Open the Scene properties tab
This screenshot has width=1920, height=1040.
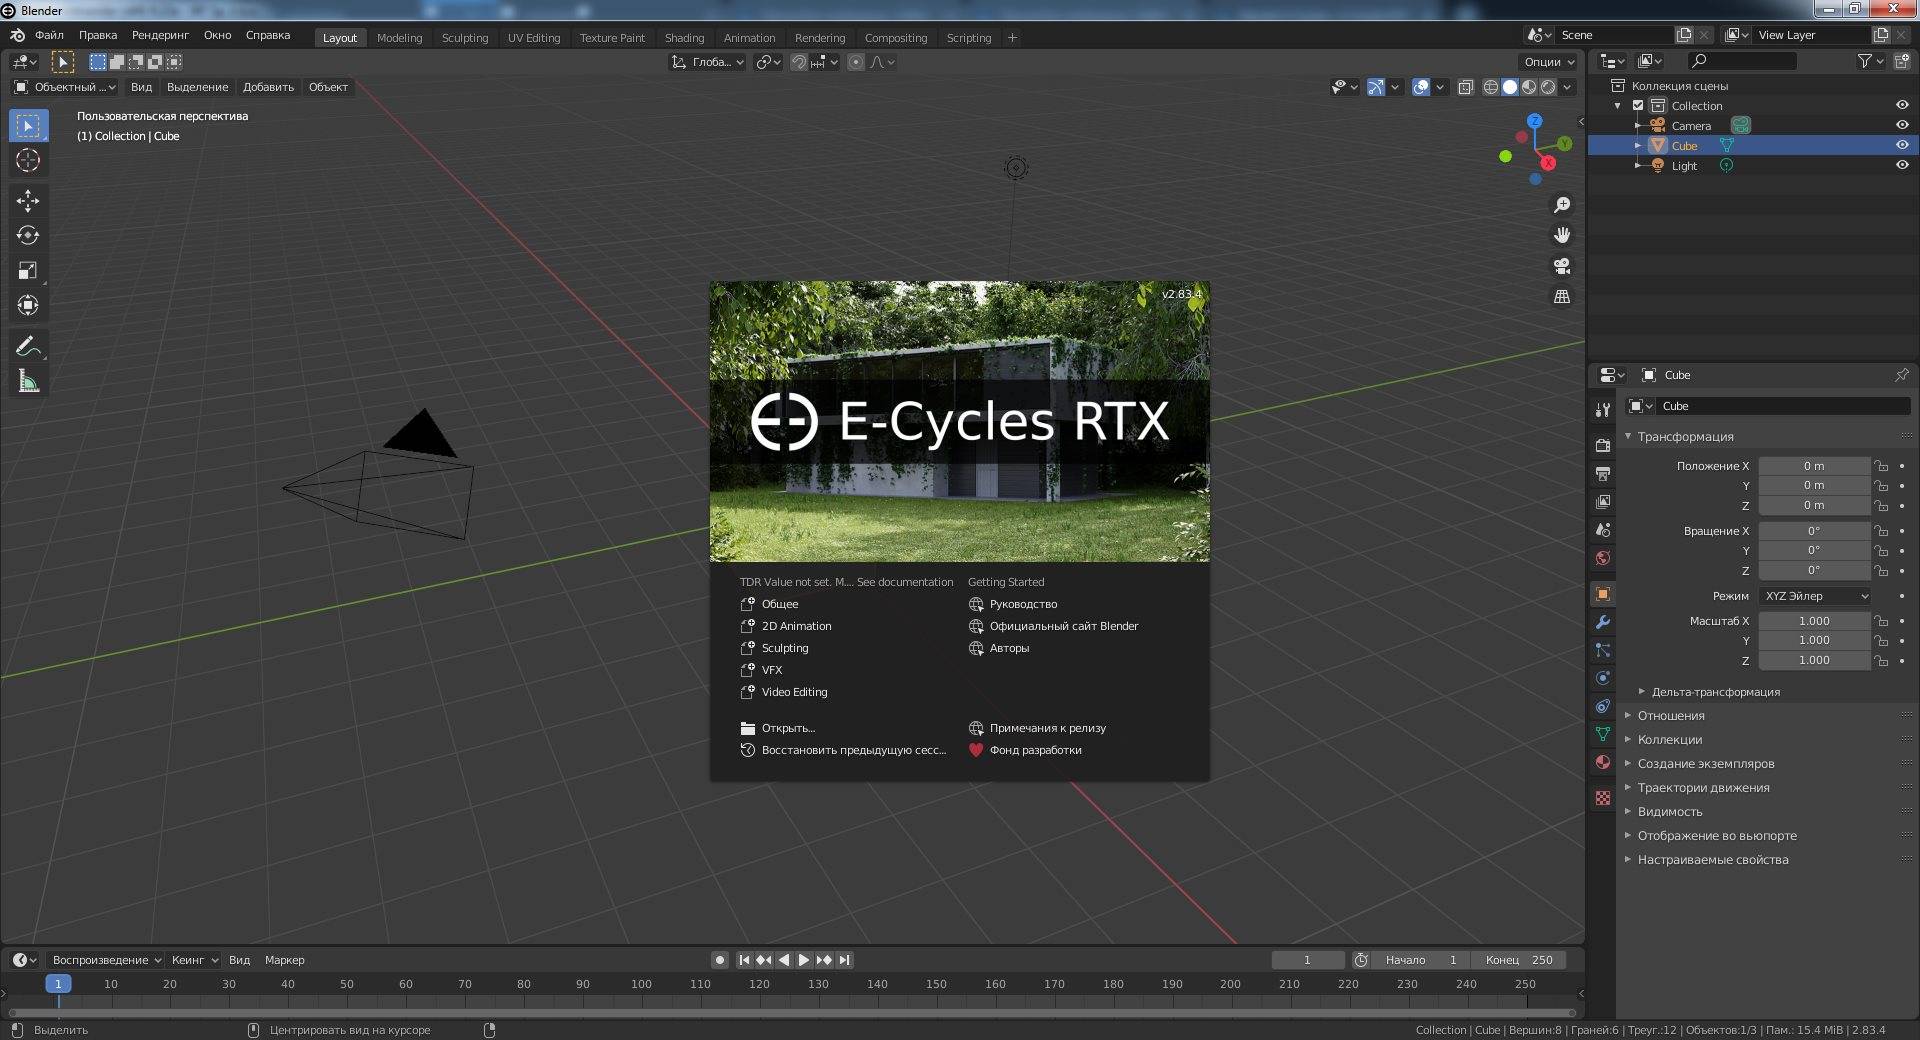click(x=1603, y=530)
